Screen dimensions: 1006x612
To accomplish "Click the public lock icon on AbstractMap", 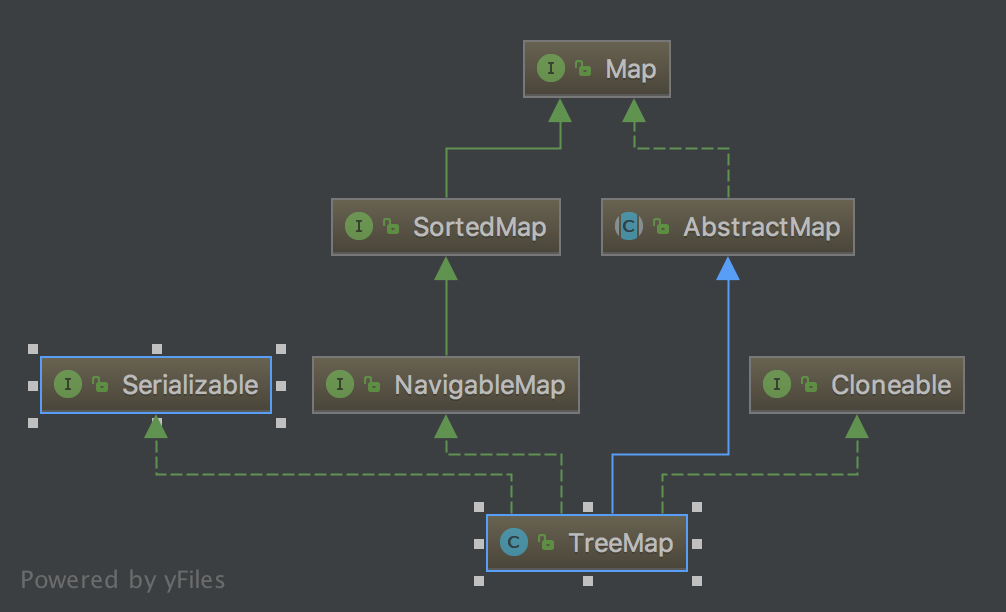I will tap(661, 227).
